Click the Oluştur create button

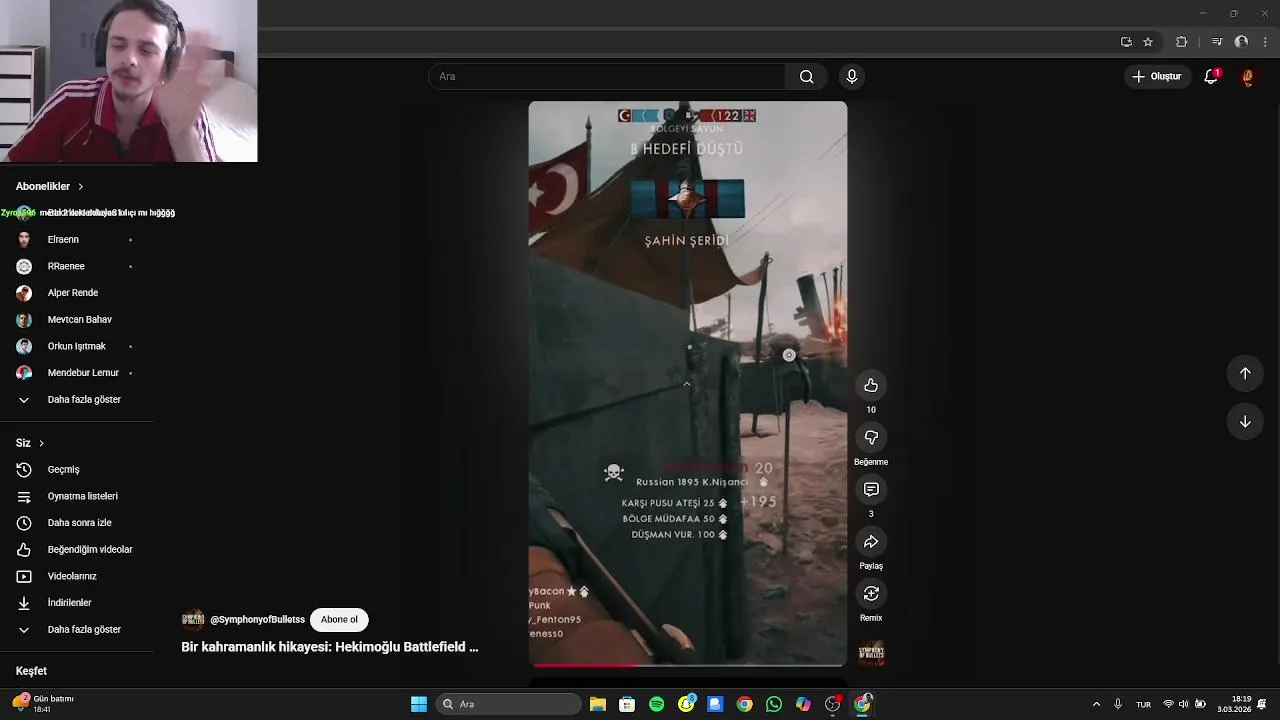(x=1157, y=77)
